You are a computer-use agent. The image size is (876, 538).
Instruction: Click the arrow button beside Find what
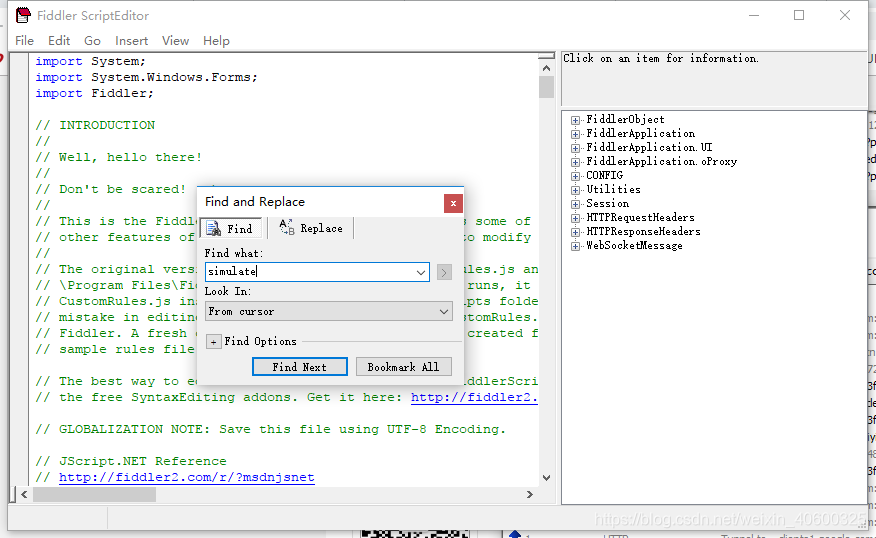click(x=444, y=273)
